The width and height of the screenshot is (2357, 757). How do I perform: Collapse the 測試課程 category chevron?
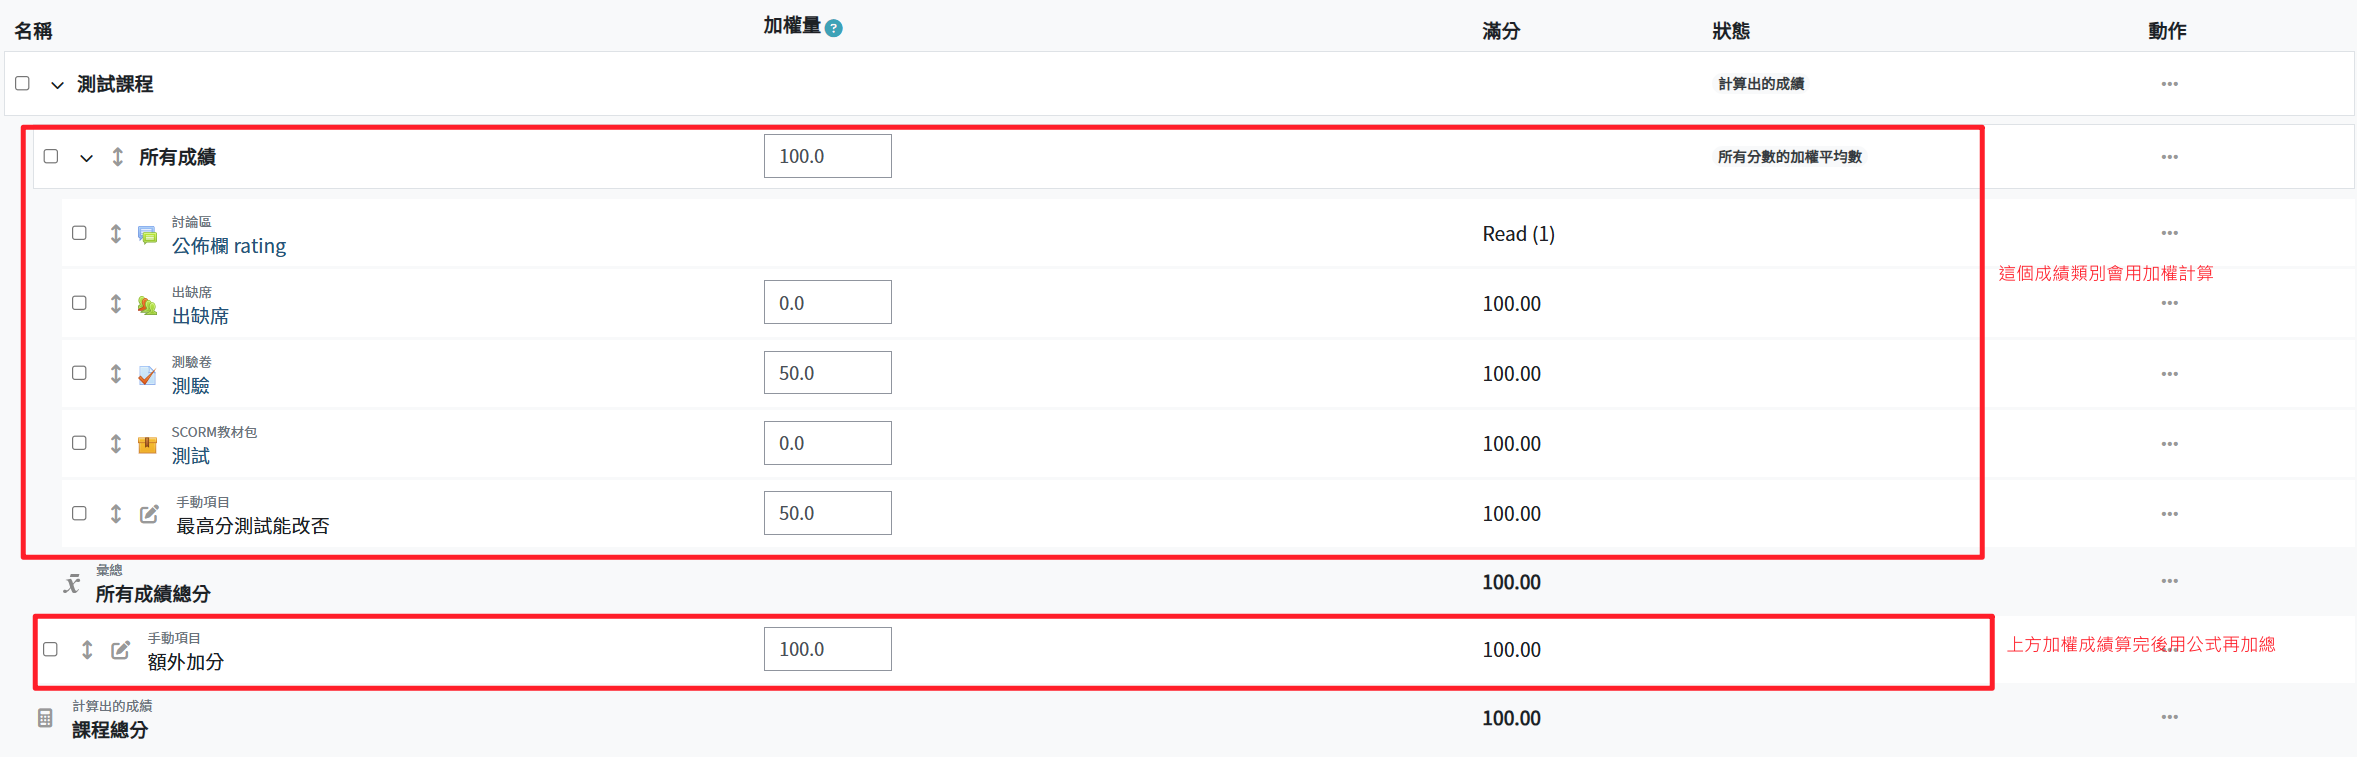coord(58,85)
